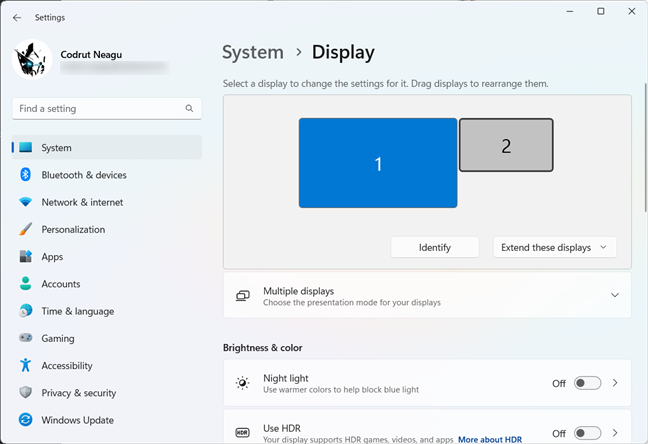Click the Personalization paintbrush icon
Screen dimensions: 648x444
[x=26, y=229]
